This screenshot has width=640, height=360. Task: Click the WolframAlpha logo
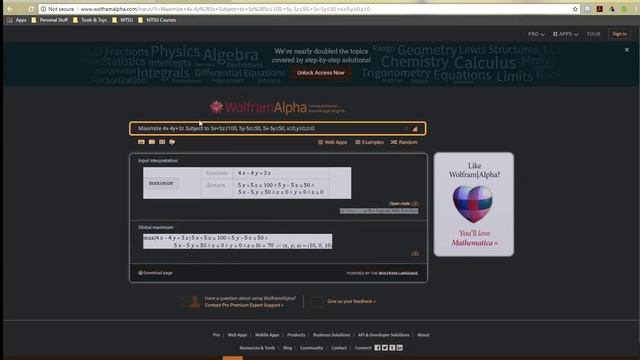click(277, 107)
